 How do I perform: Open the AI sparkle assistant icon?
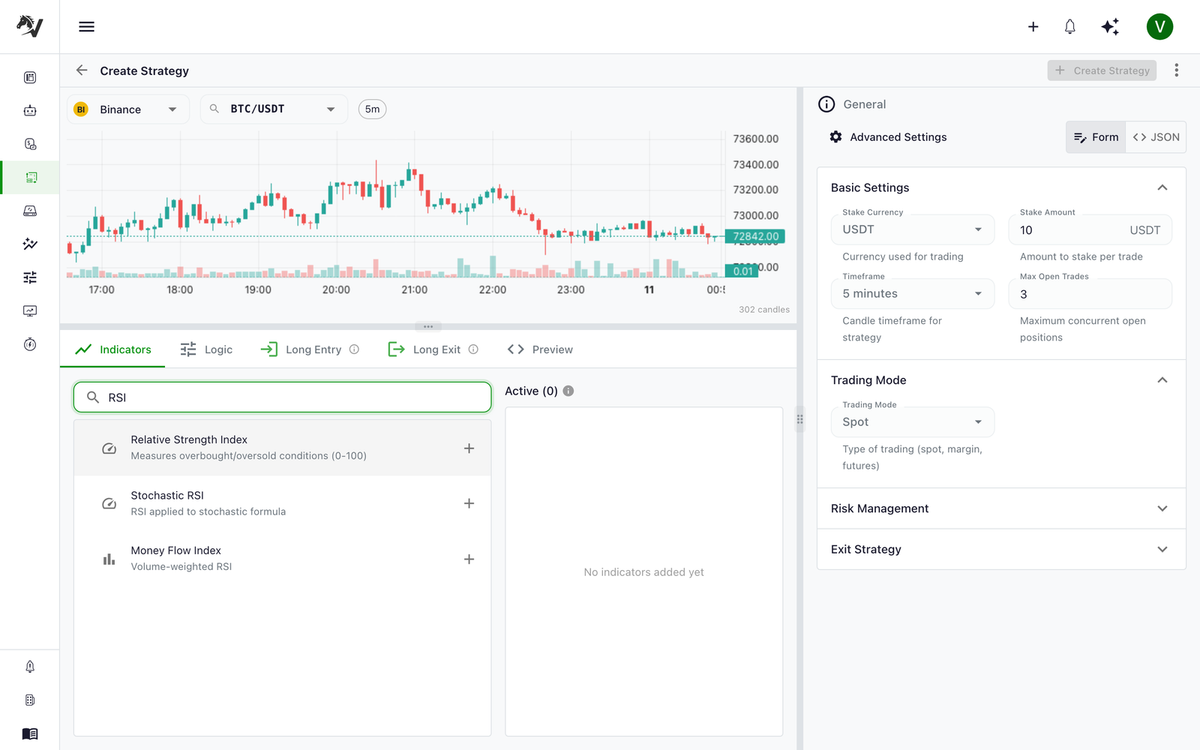point(1110,27)
